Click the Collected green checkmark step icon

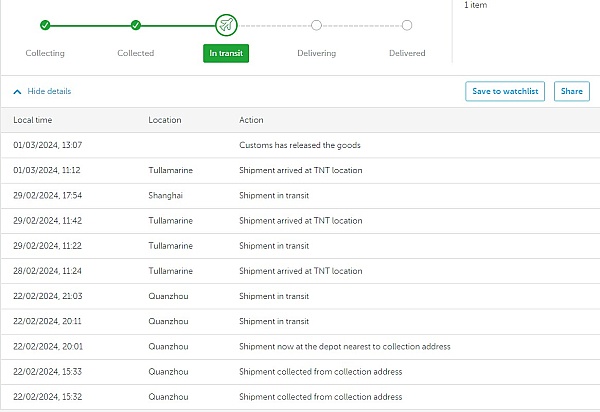(x=135, y=25)
